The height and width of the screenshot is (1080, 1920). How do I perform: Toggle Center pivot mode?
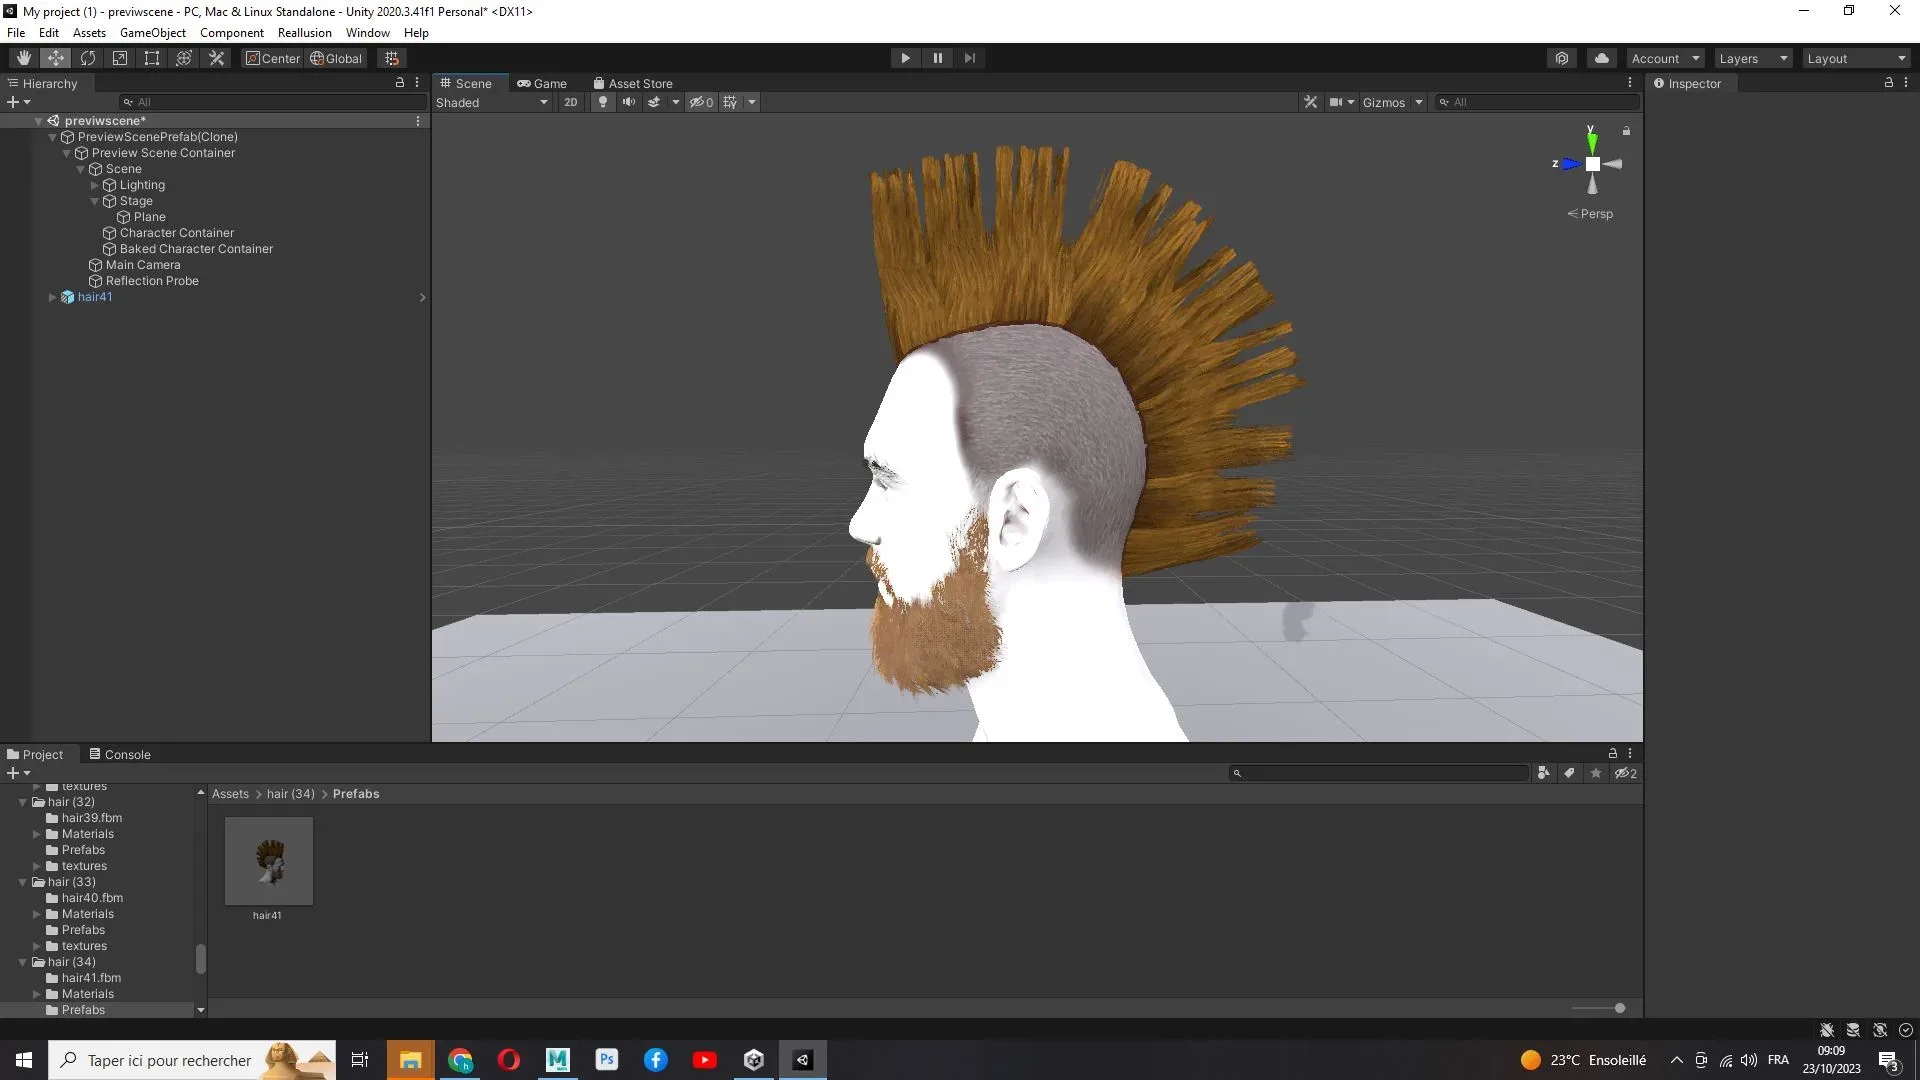tap(272, 57)
